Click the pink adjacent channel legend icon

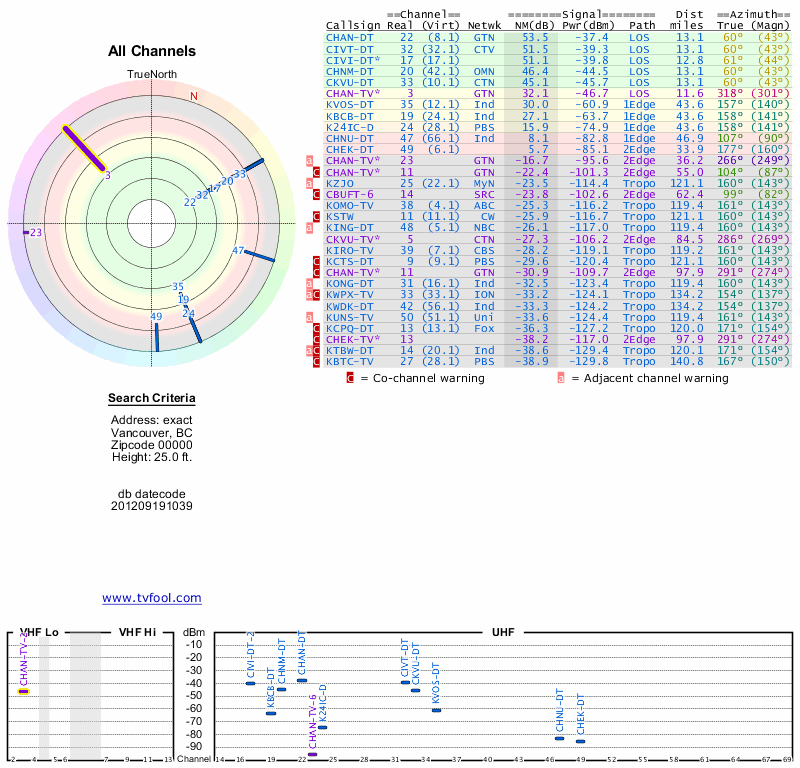pos(561,378)
